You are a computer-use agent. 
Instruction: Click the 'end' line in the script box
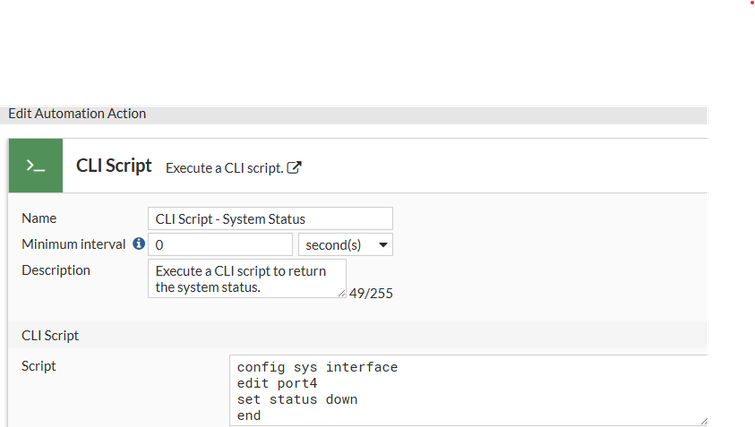point(249,415)
